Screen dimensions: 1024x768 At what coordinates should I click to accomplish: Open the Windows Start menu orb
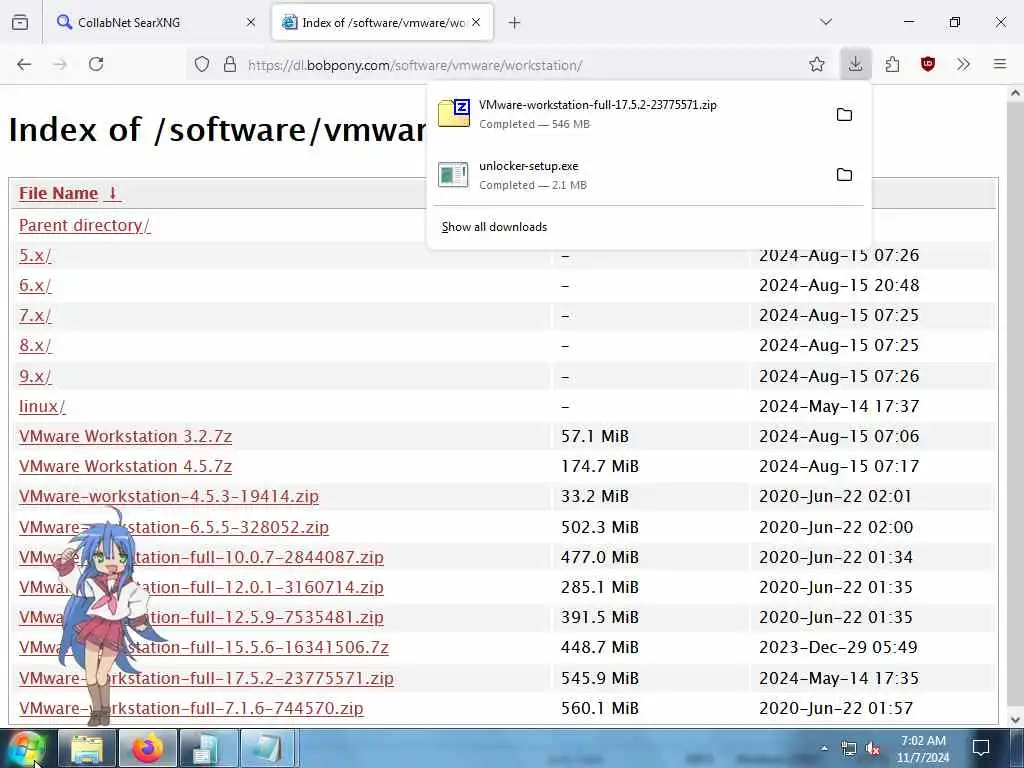click(x=26, y=748)
